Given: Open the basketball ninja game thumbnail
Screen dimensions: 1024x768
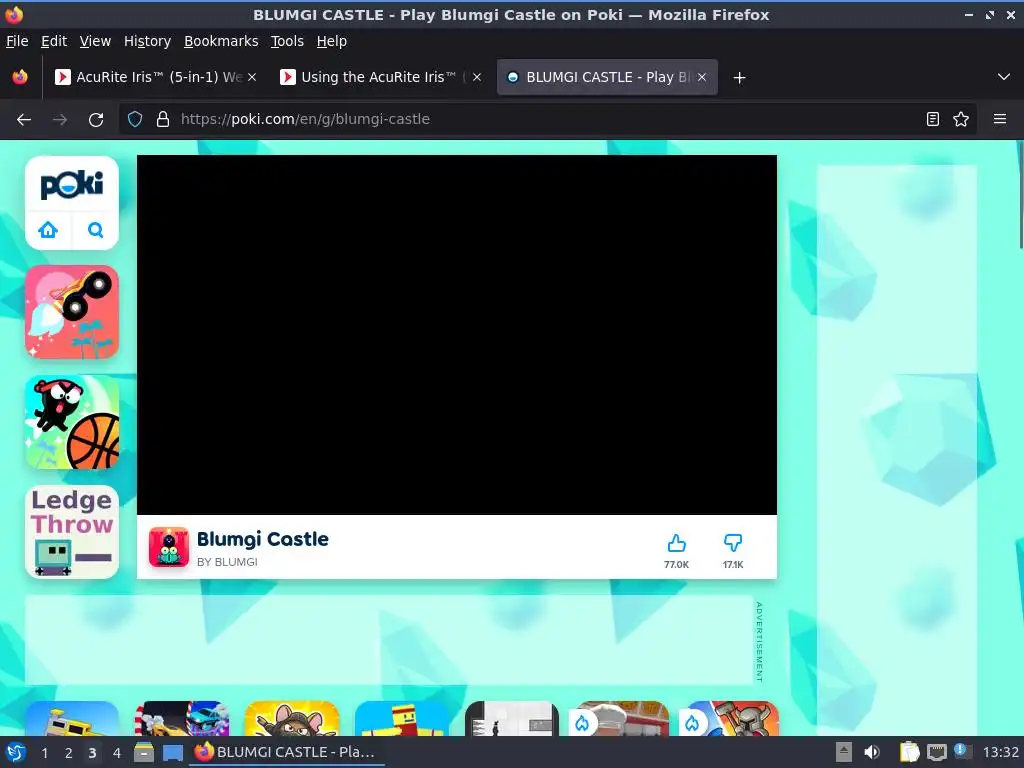Looking at the screenshot, I should click(x=72, y=422).
